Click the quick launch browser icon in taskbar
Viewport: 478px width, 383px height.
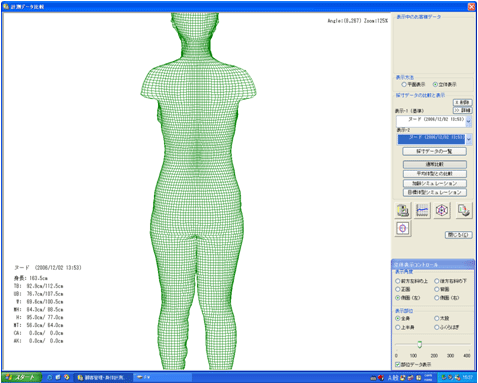(50, 377)
